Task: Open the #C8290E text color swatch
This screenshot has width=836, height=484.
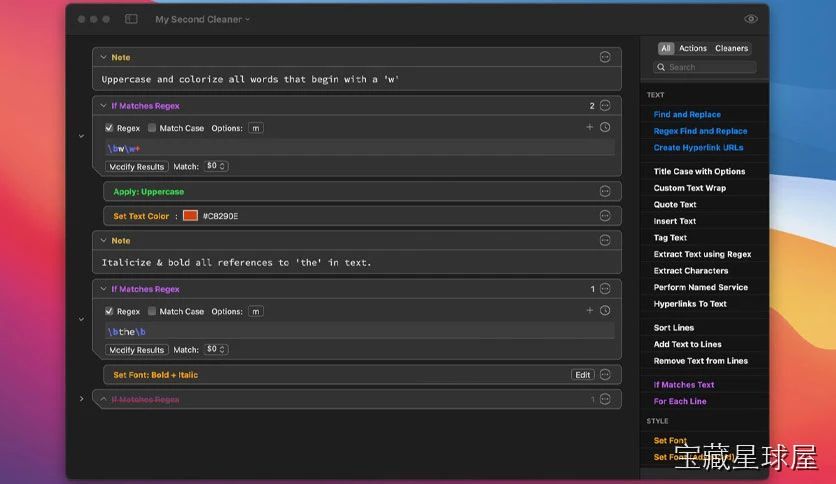Action: (190, 216)
